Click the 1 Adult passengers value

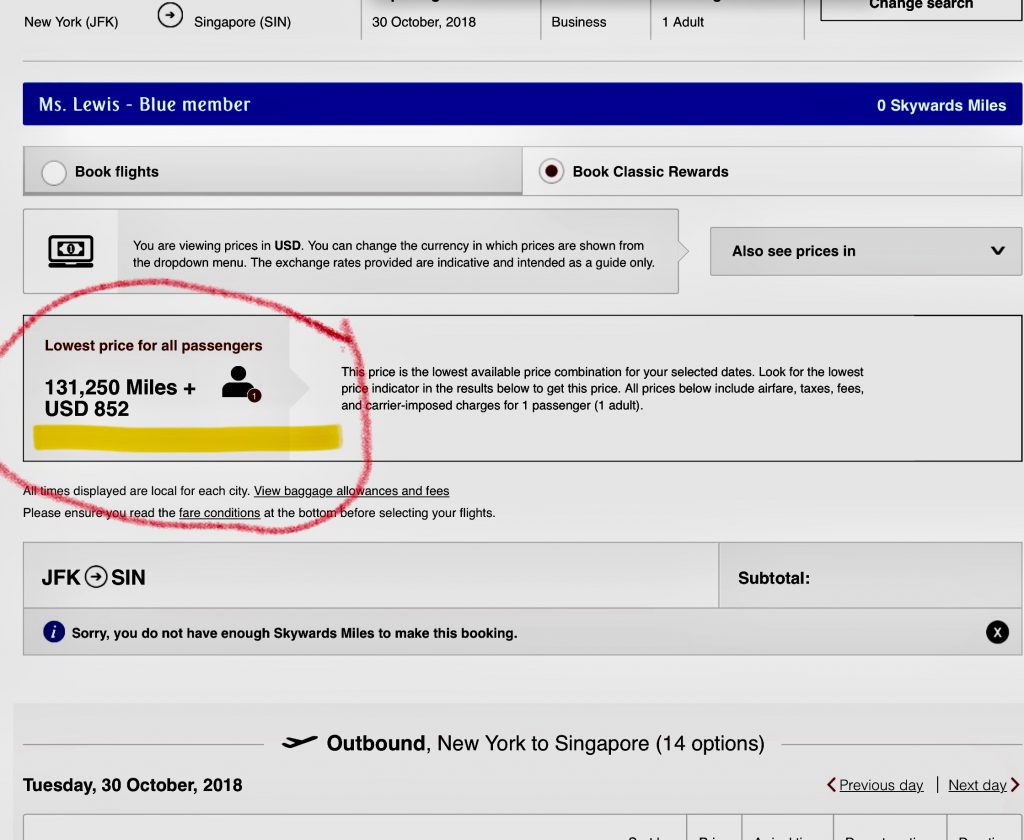point(682,22)
